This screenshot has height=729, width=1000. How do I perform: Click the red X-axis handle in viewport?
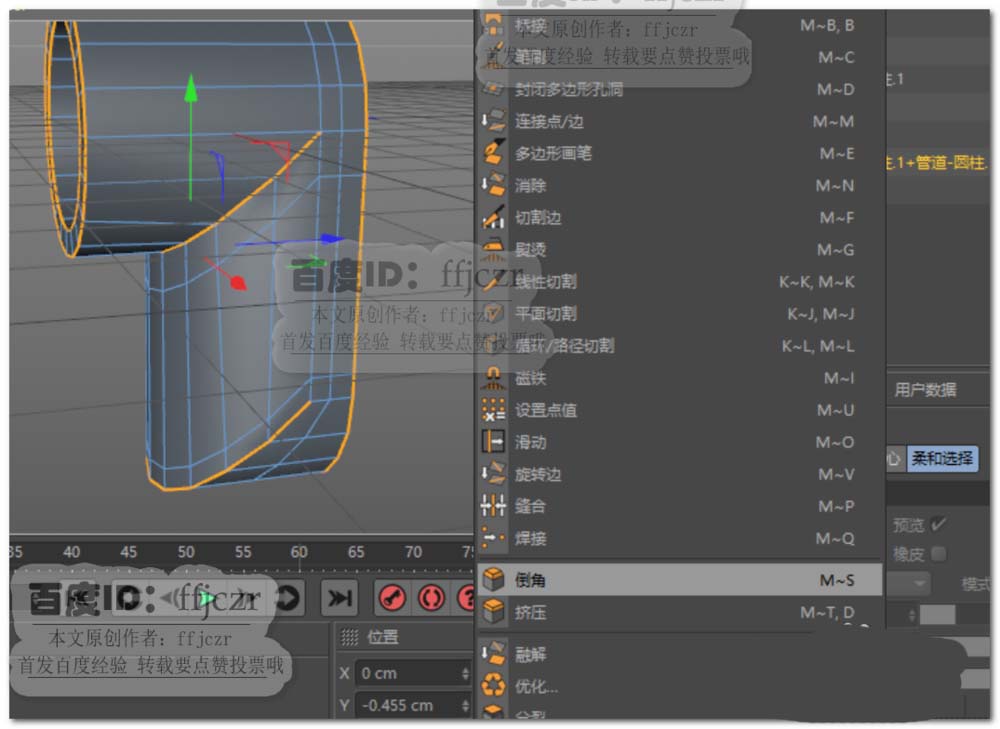237,282
